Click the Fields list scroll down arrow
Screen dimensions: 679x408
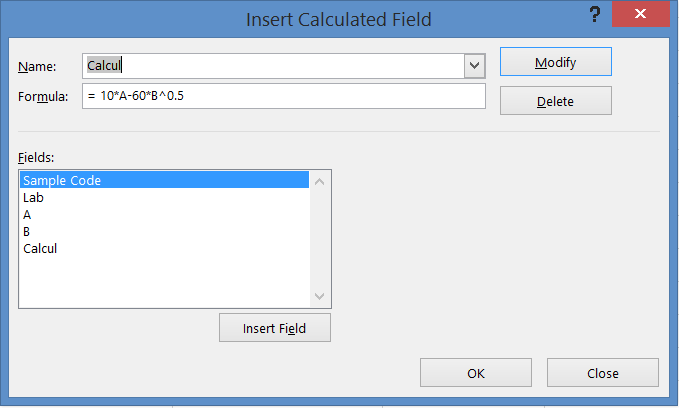pyautogui.click(x=320, y=297)
